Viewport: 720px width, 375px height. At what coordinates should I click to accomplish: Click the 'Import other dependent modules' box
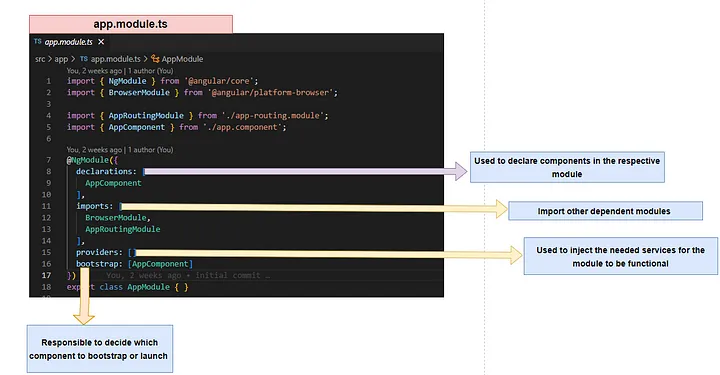tap(605, 211)
